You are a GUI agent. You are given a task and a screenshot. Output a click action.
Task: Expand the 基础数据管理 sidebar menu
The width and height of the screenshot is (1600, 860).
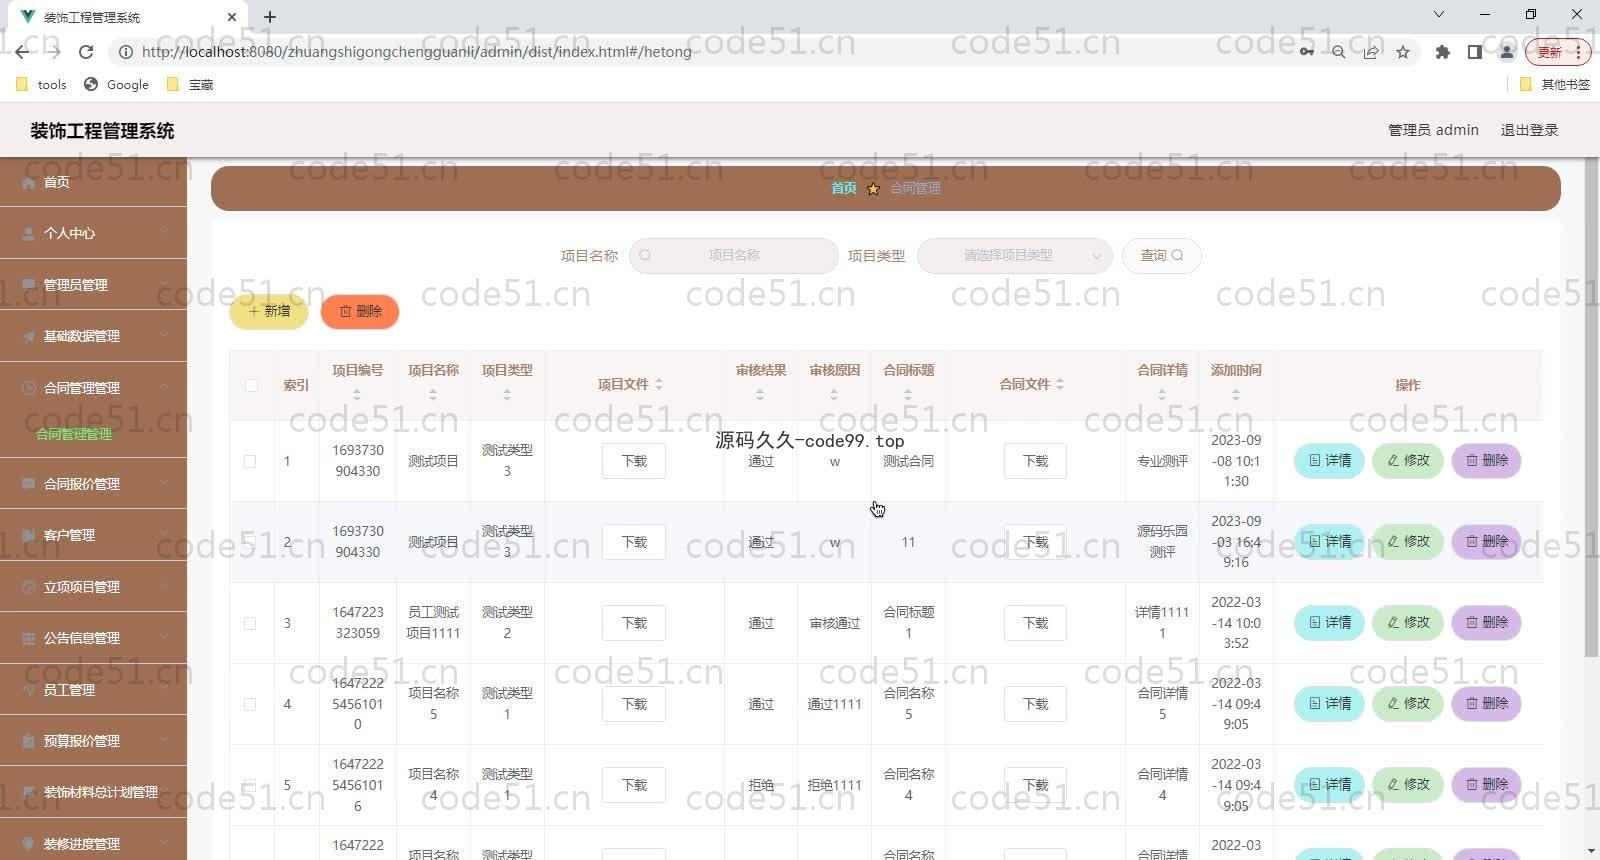94,336
